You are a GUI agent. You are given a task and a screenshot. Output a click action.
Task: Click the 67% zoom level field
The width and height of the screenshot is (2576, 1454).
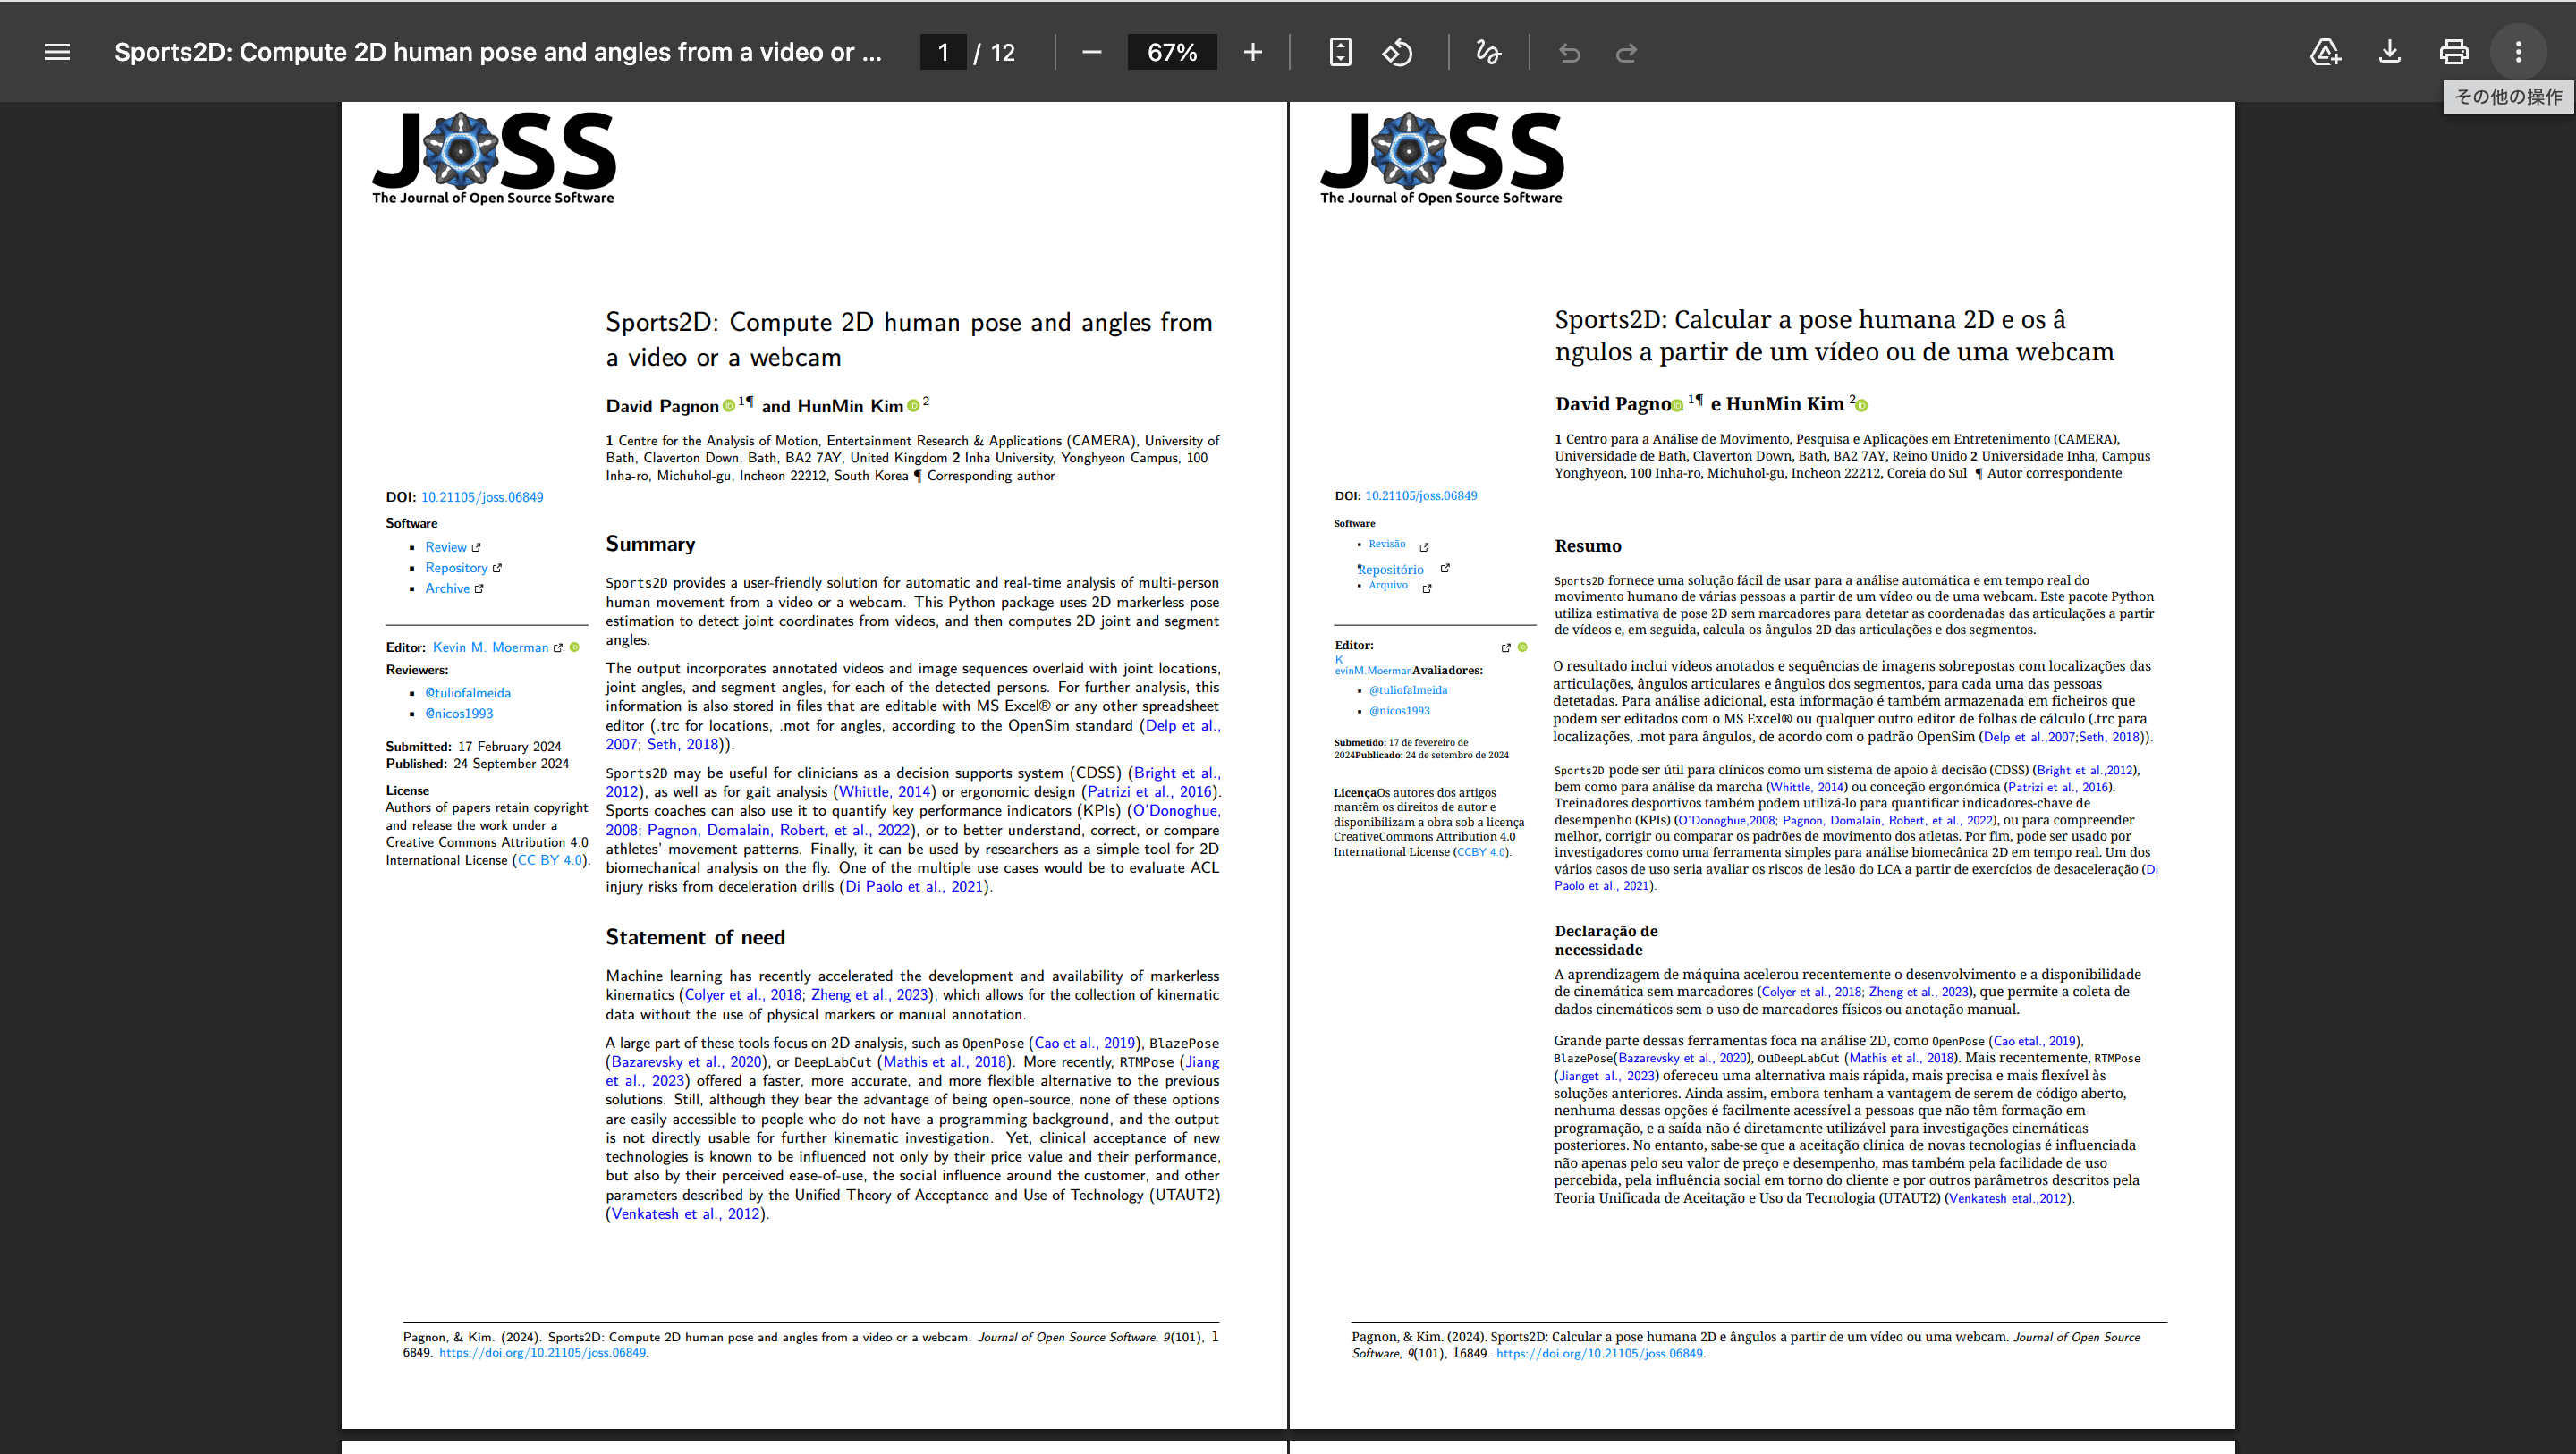(x=1172, y=52)
